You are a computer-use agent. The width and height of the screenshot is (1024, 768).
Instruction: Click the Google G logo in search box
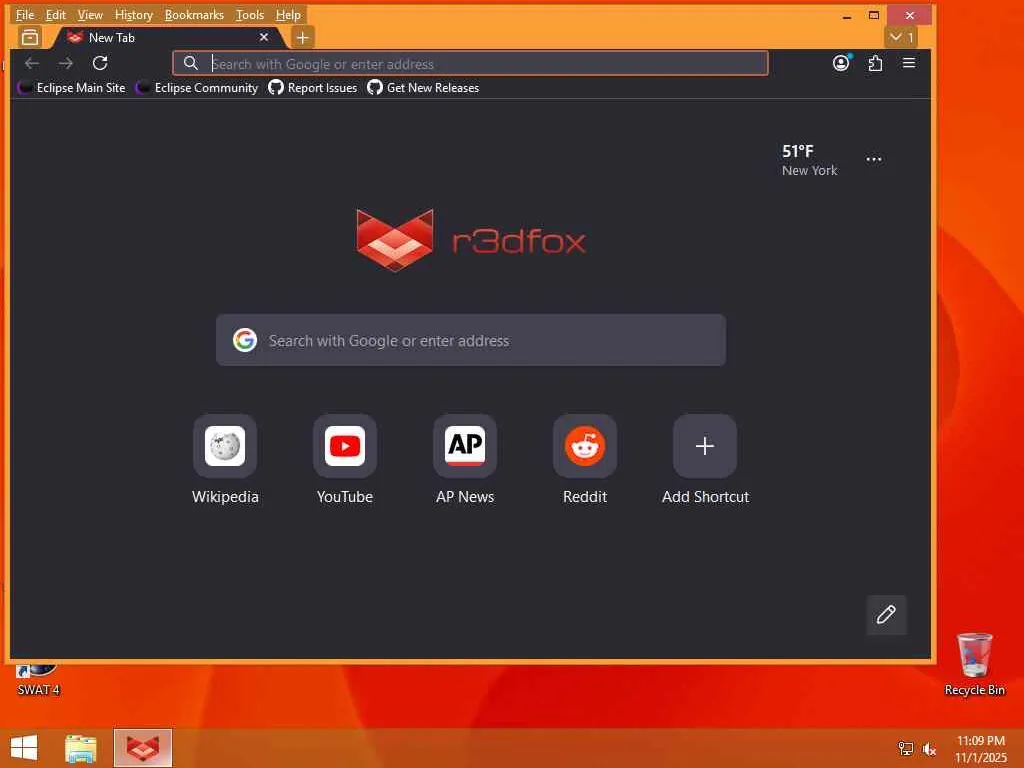point(245,340)
